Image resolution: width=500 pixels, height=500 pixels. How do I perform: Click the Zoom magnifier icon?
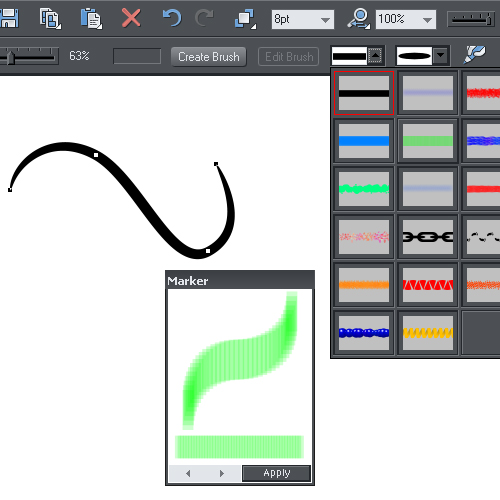tap(358, 18)
